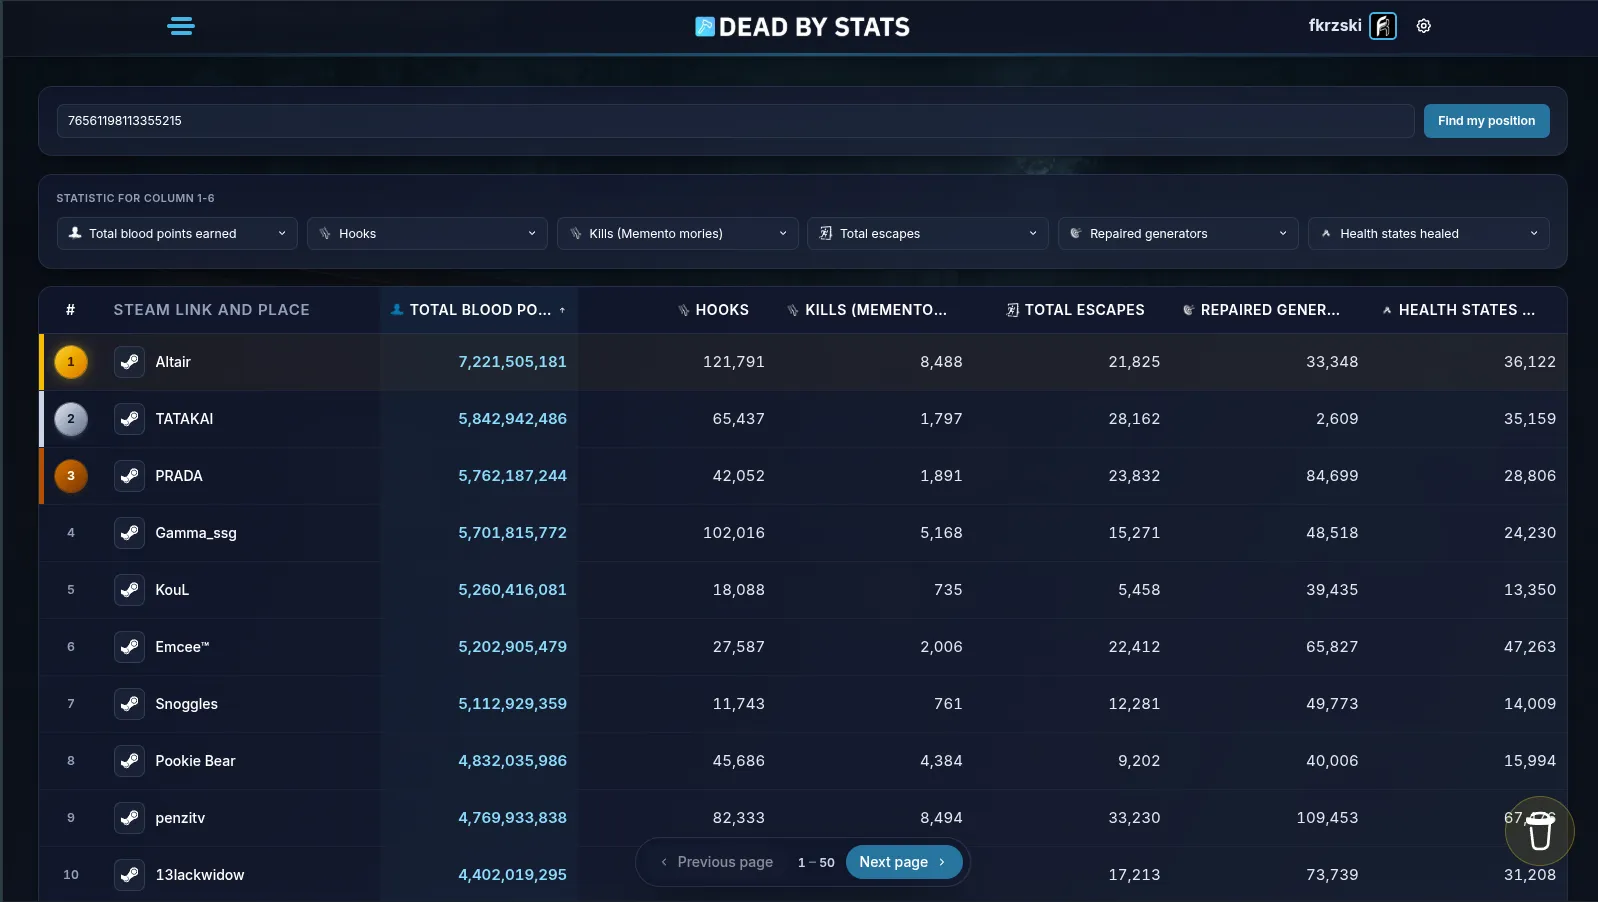This screenshot has width=1598, height=902.
Task: Sort by Repaired Gener... column header
Action: pos(1260,310)
